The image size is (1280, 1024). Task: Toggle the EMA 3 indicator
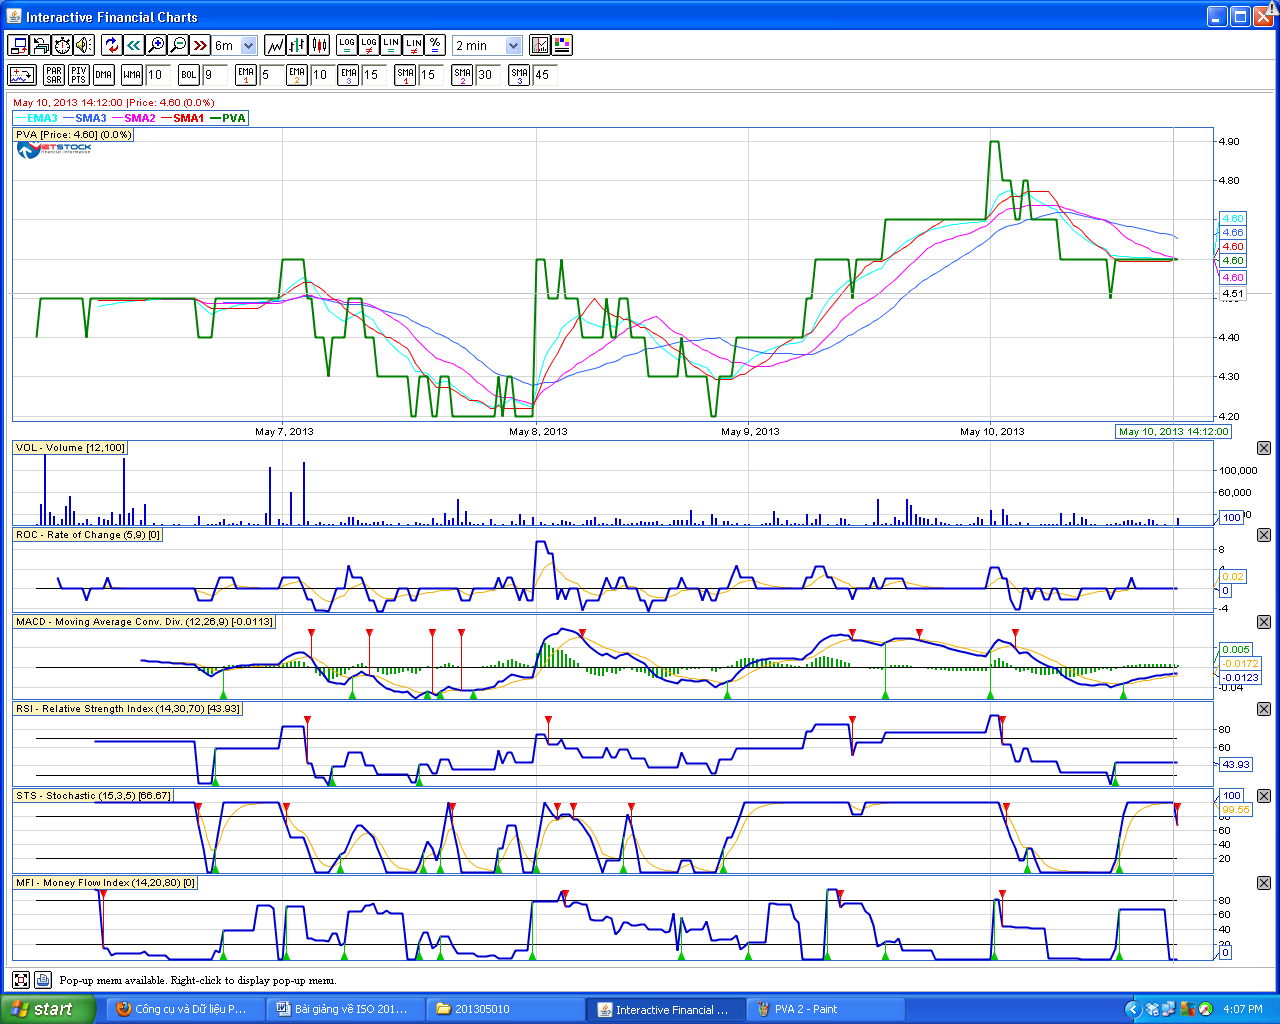(x=348, y=75)
